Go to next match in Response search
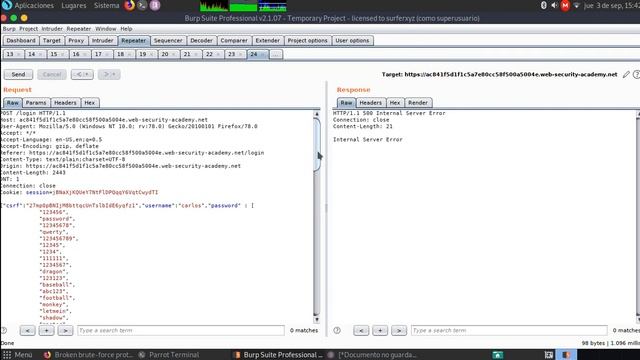The height and width of the screenshot is (360, 640). pos(399,330)
